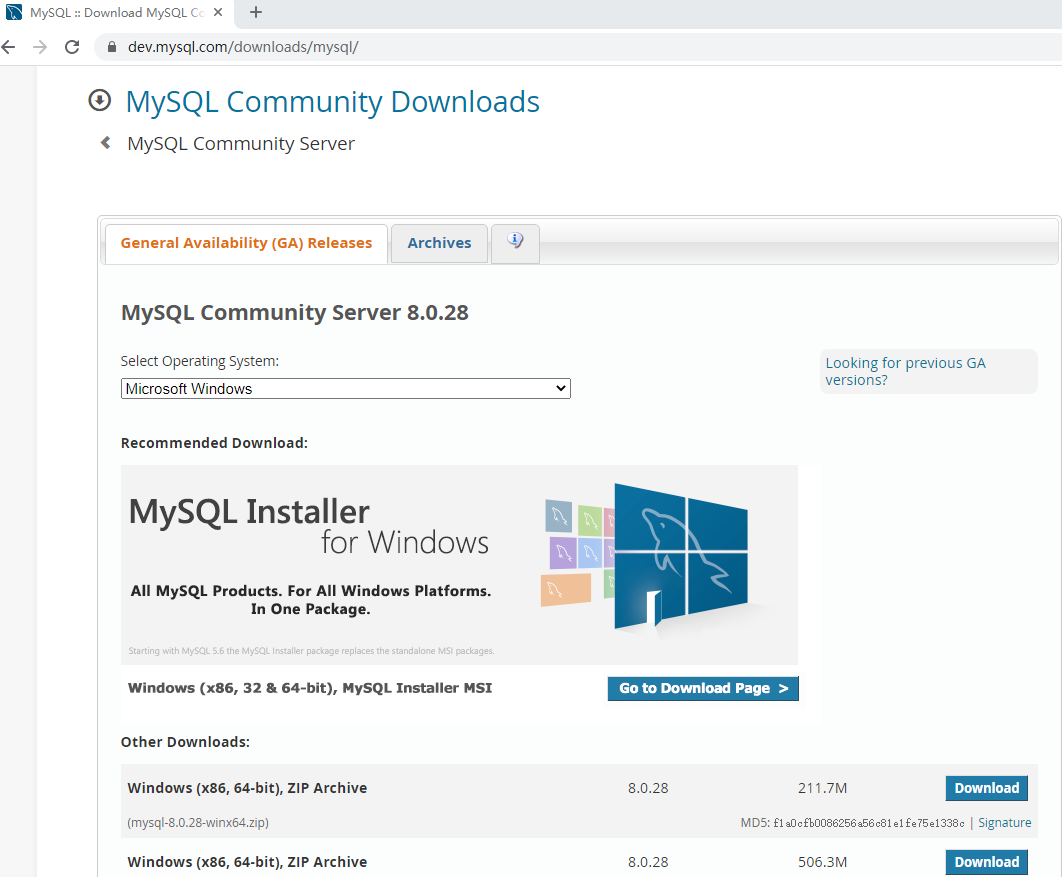Switch to the Archives tab
This screenshot has height=877, width=1062.
click(x=439, y=243)
